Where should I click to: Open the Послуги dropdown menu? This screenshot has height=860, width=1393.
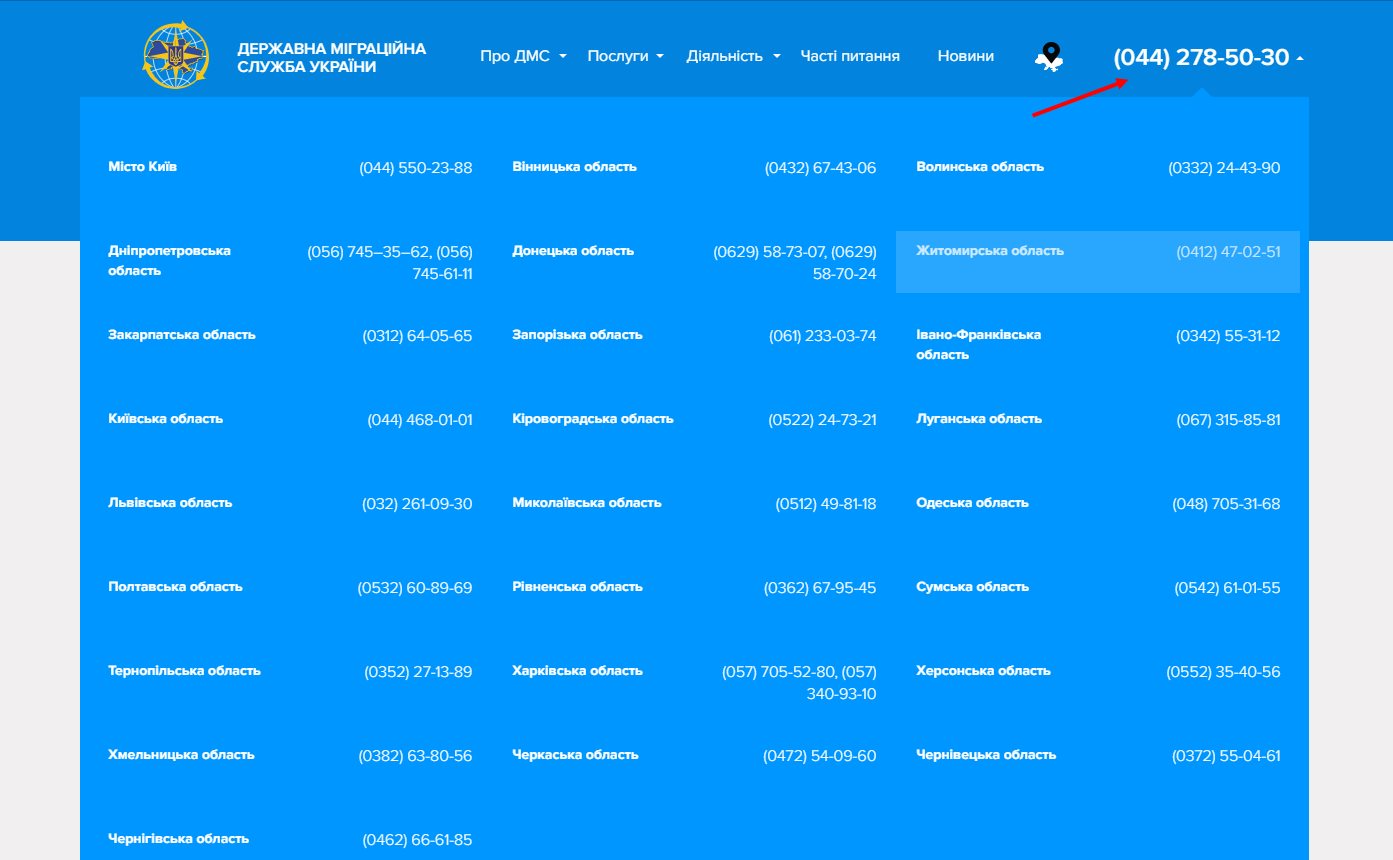click(625, 56)
